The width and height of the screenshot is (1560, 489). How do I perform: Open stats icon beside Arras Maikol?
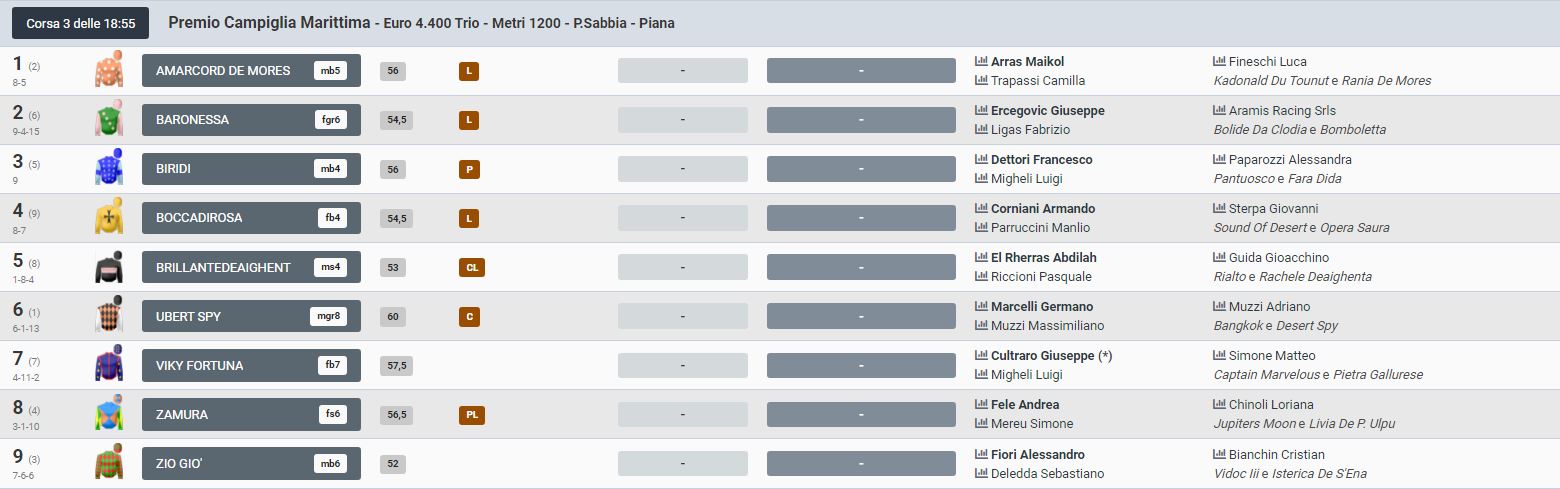pyautogui.click(x=981, y=62)
